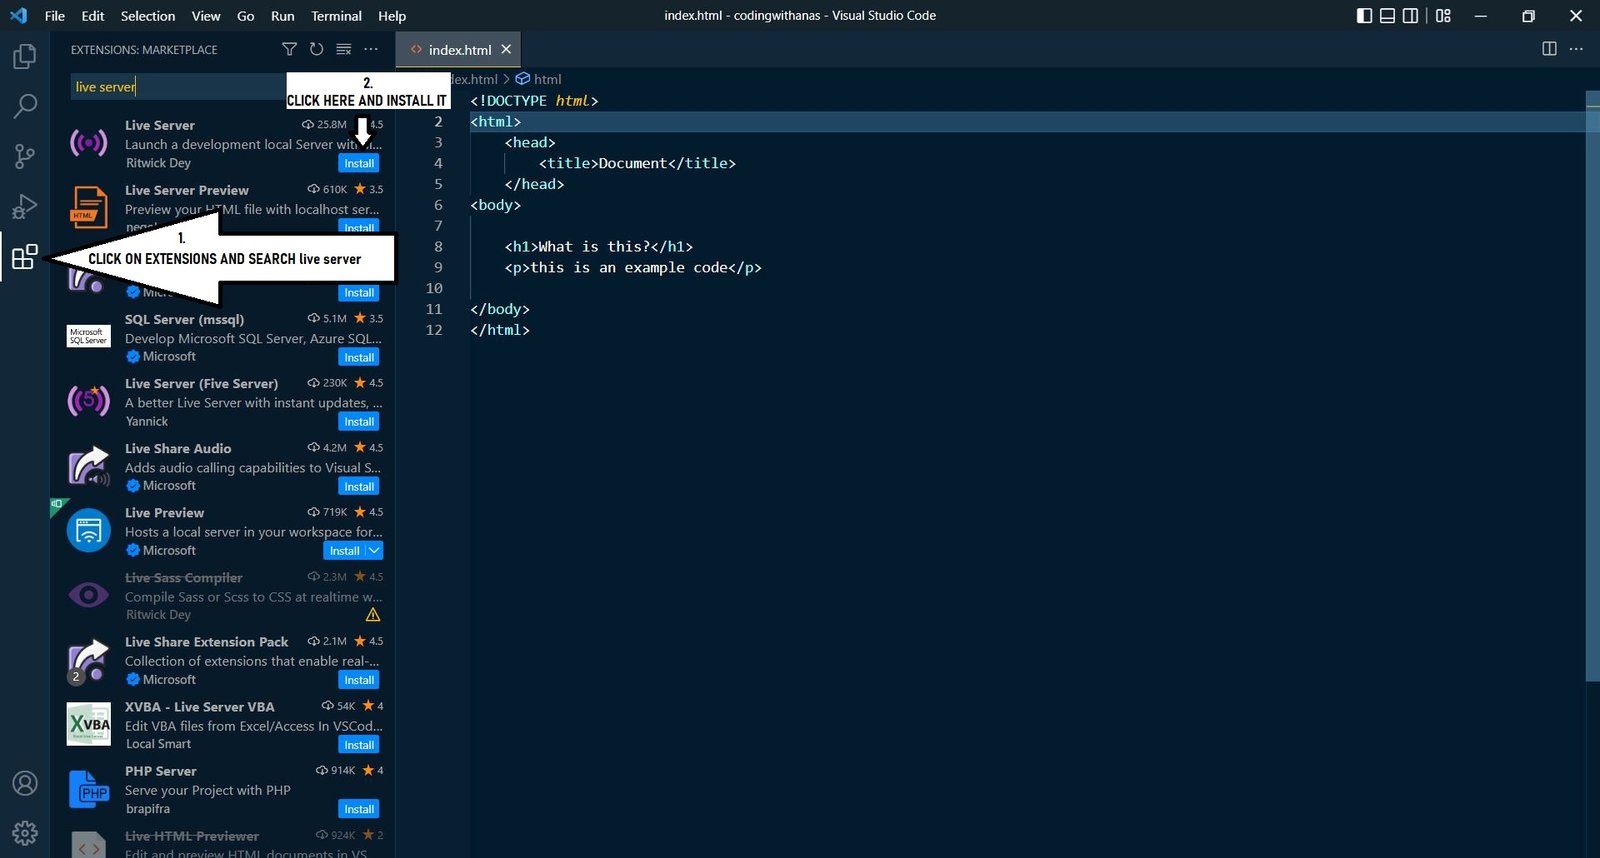Image resolution: width=1600 pixels, height=858 pixels.
Task: Click the filter extensions icon
Action: coord(289,49)
